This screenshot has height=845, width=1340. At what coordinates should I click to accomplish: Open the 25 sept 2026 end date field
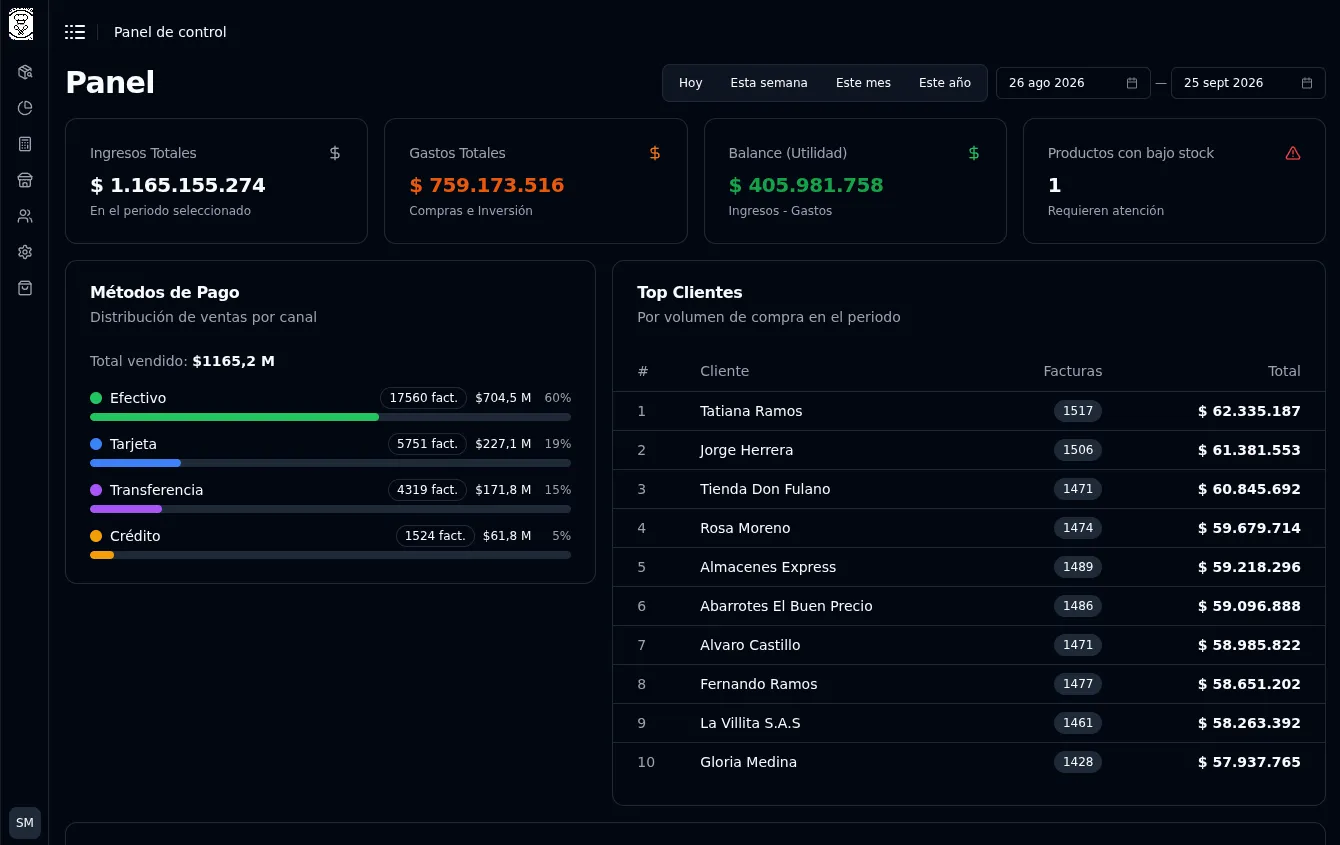tap(1248, 83)
